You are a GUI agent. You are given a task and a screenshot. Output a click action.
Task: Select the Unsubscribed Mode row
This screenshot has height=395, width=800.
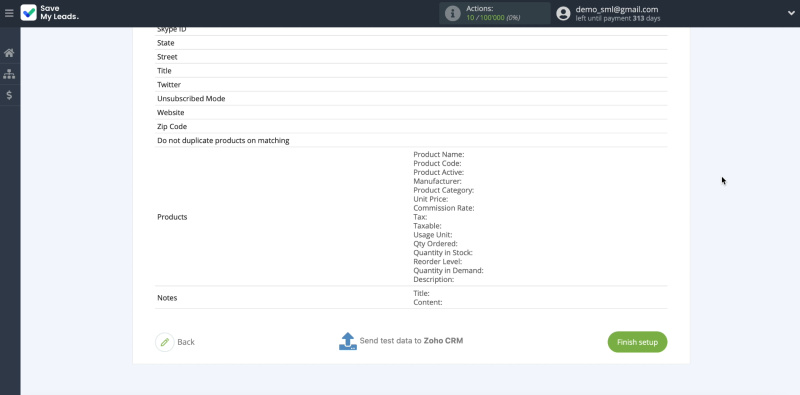click(411, 98)
